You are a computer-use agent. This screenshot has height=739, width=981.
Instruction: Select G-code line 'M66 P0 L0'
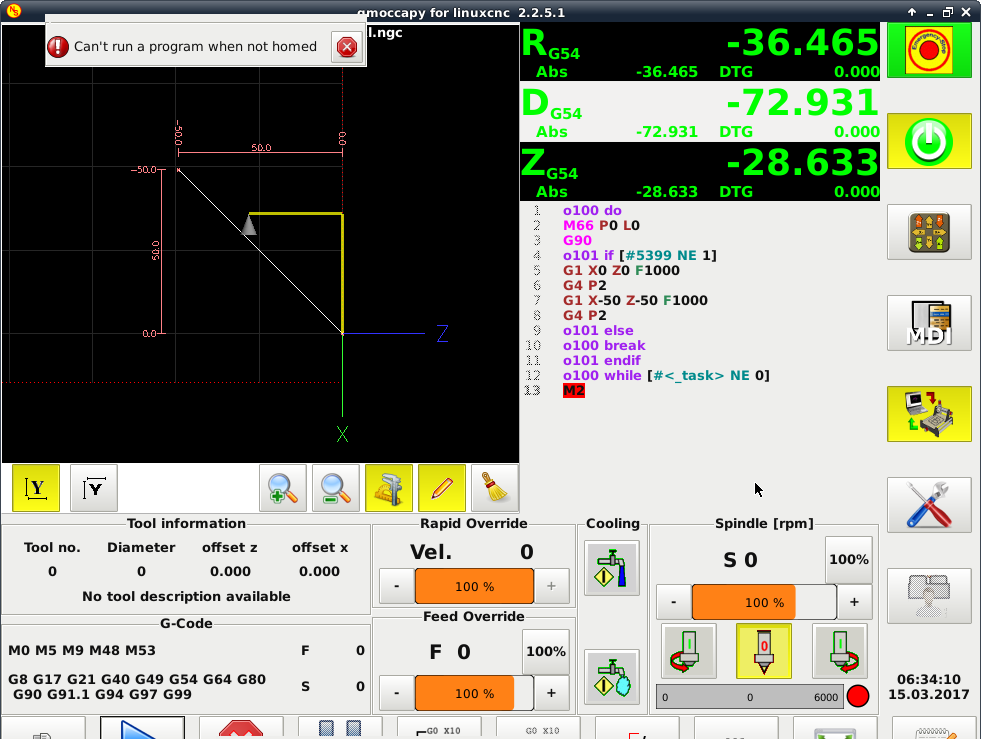(601, 225)
